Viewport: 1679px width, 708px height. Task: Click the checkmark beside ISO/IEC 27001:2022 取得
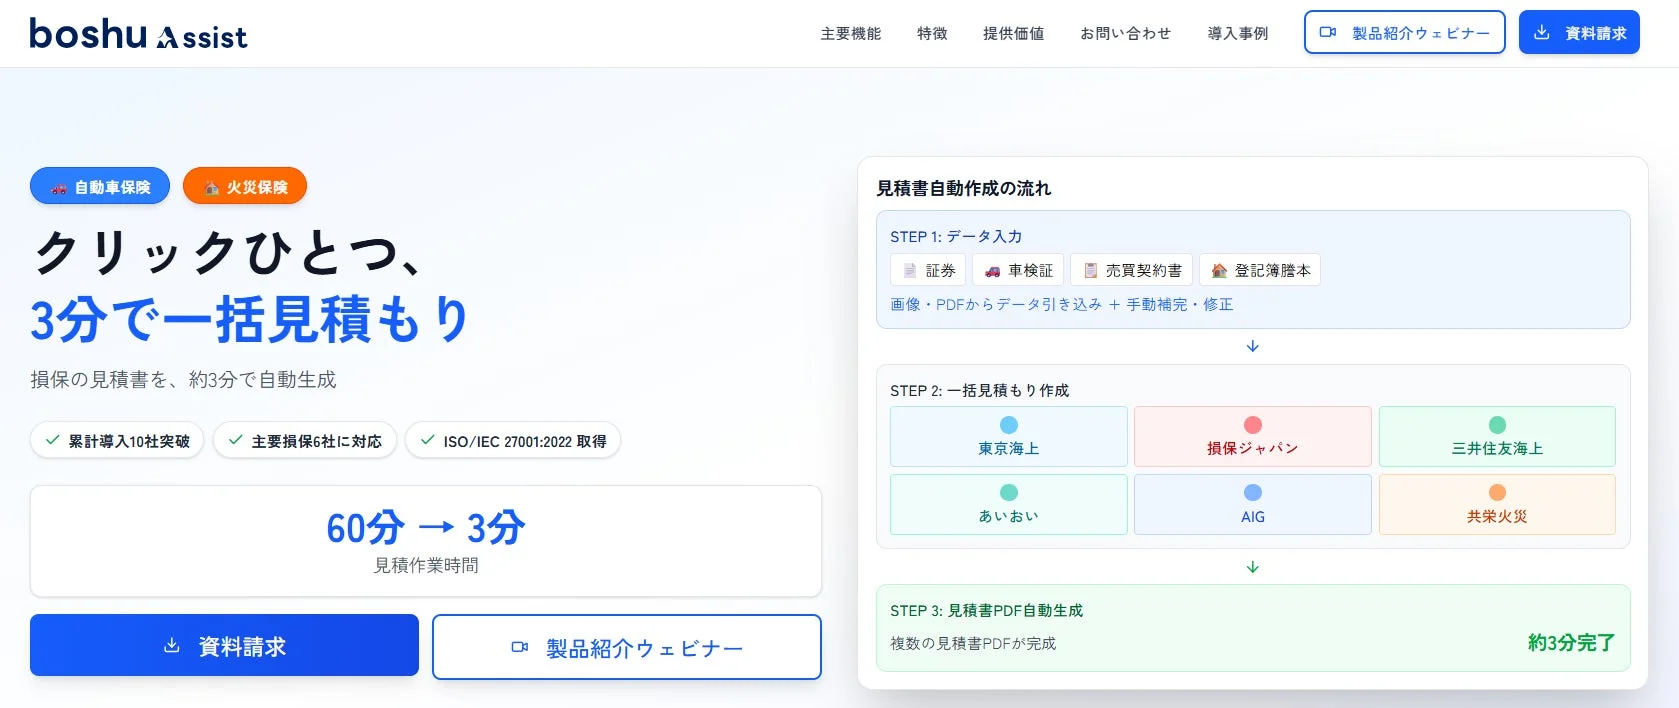point(427,440)
